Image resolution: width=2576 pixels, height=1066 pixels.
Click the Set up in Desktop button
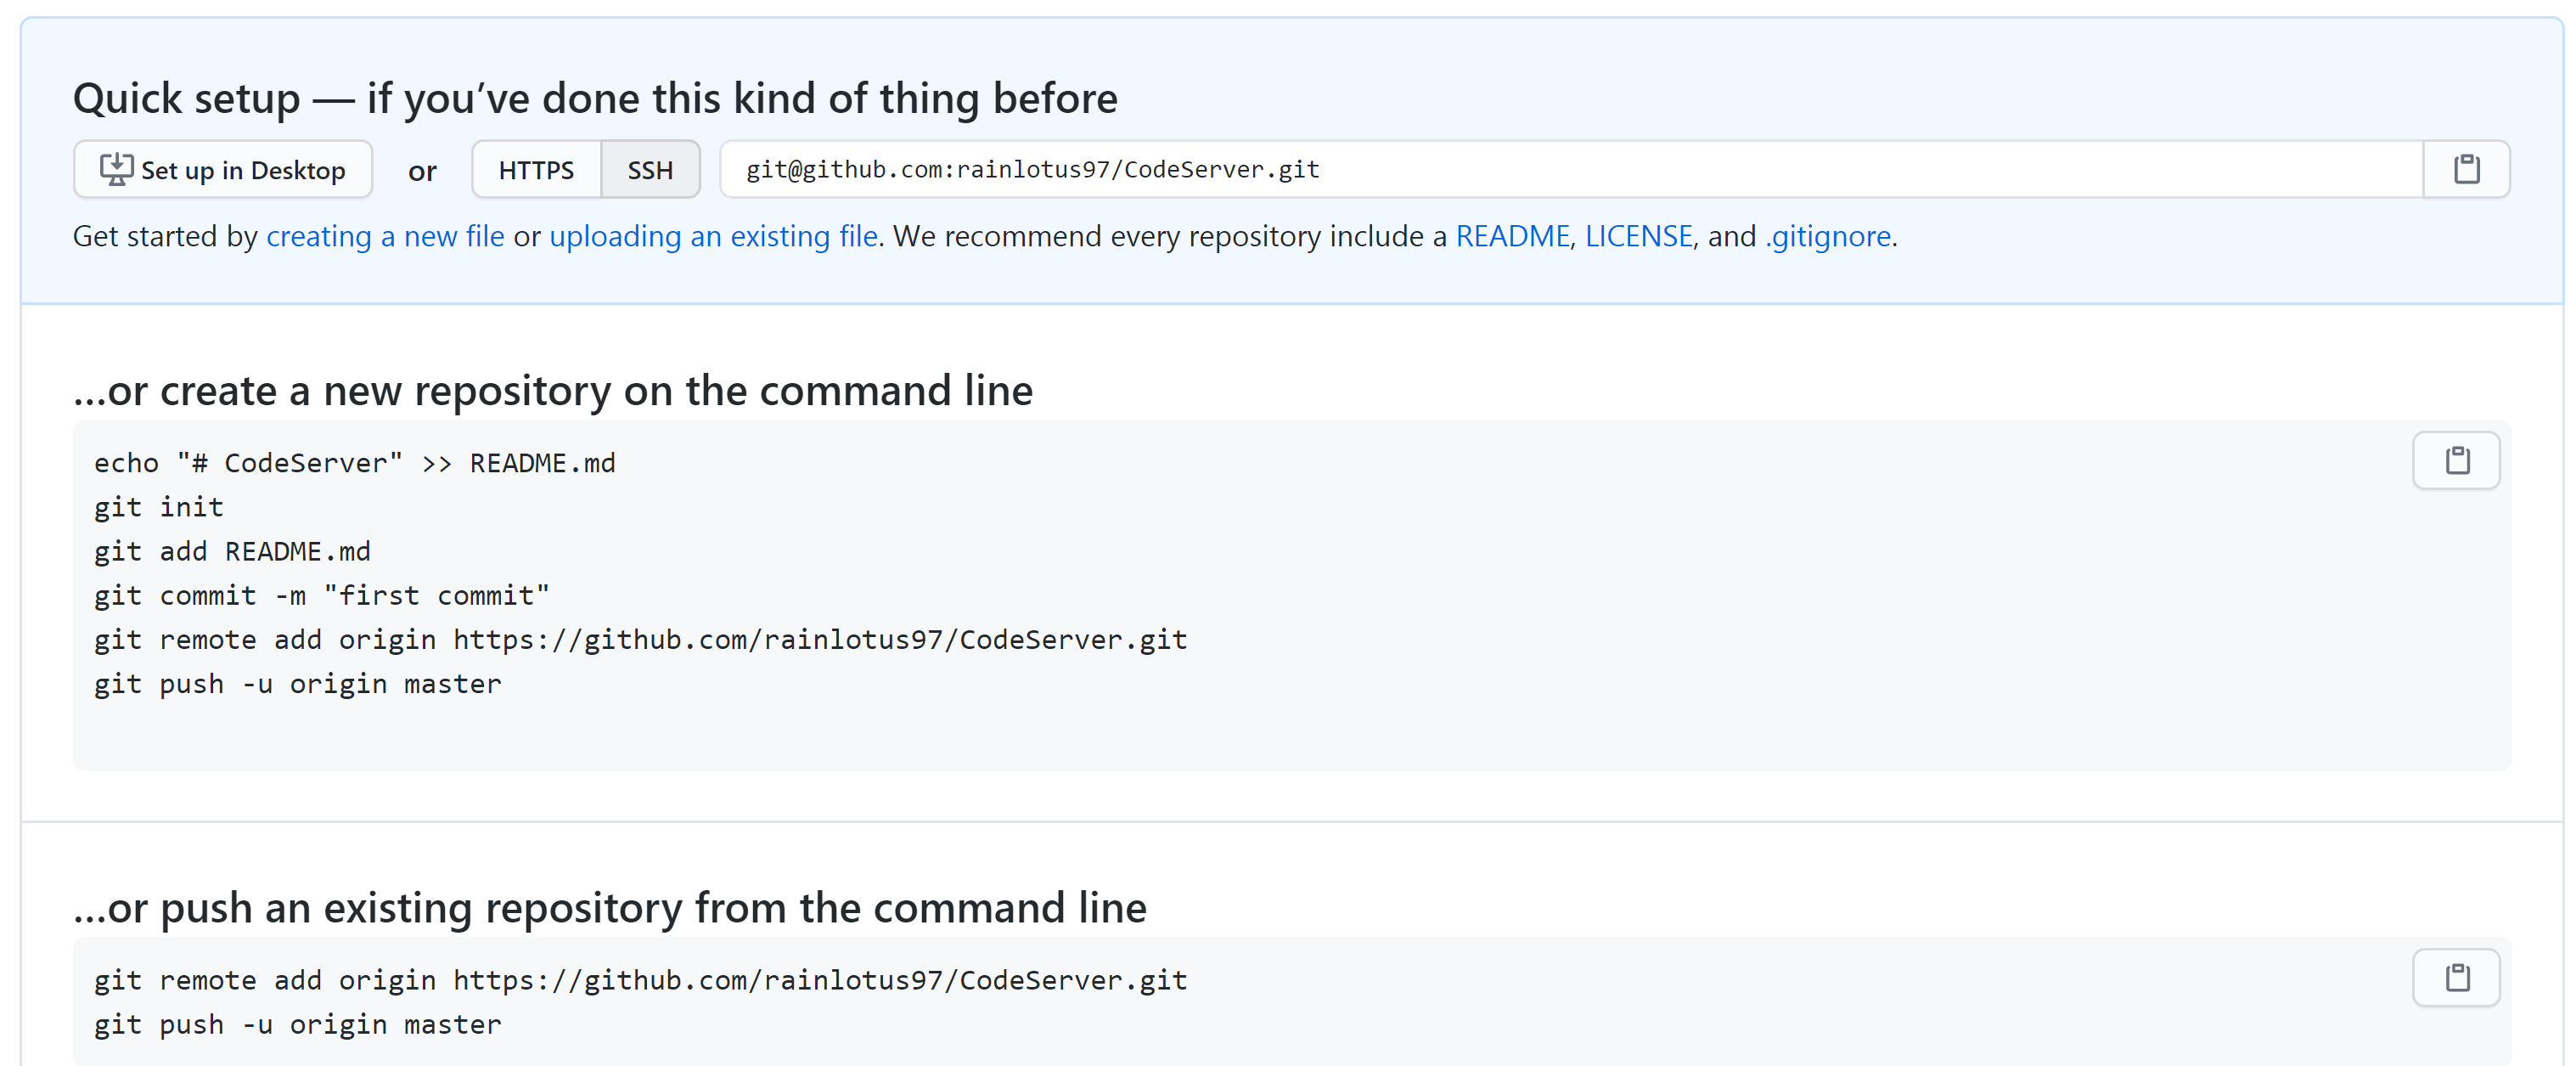coord(223,170)
